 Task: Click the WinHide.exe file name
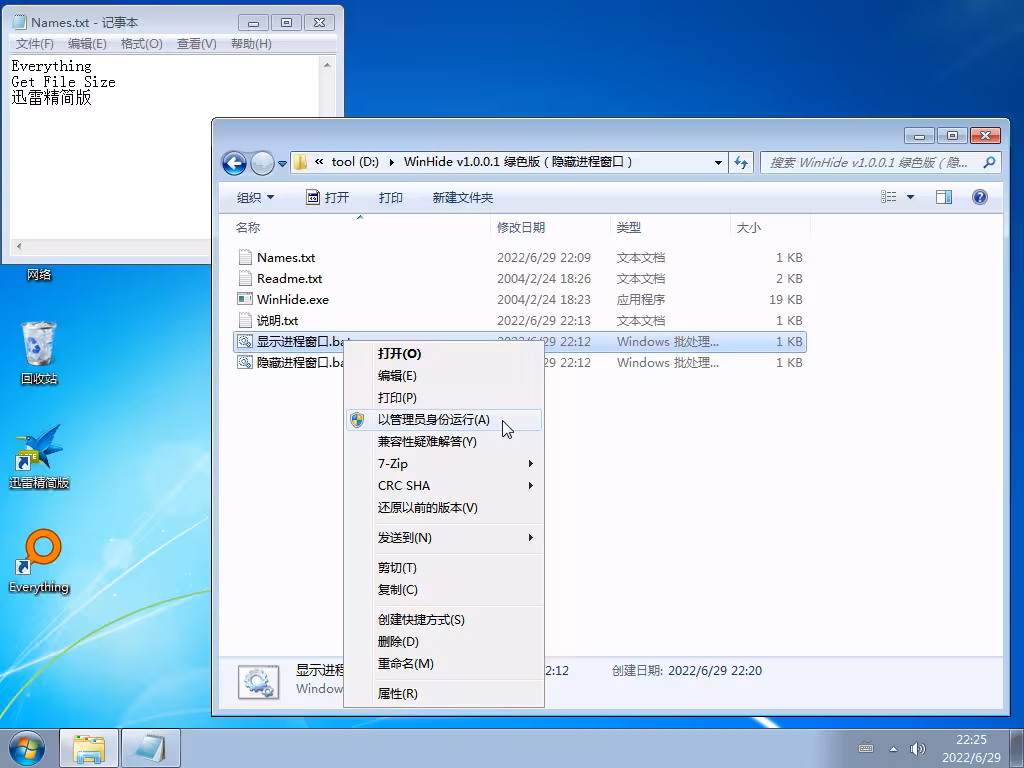tap(293, 299)
